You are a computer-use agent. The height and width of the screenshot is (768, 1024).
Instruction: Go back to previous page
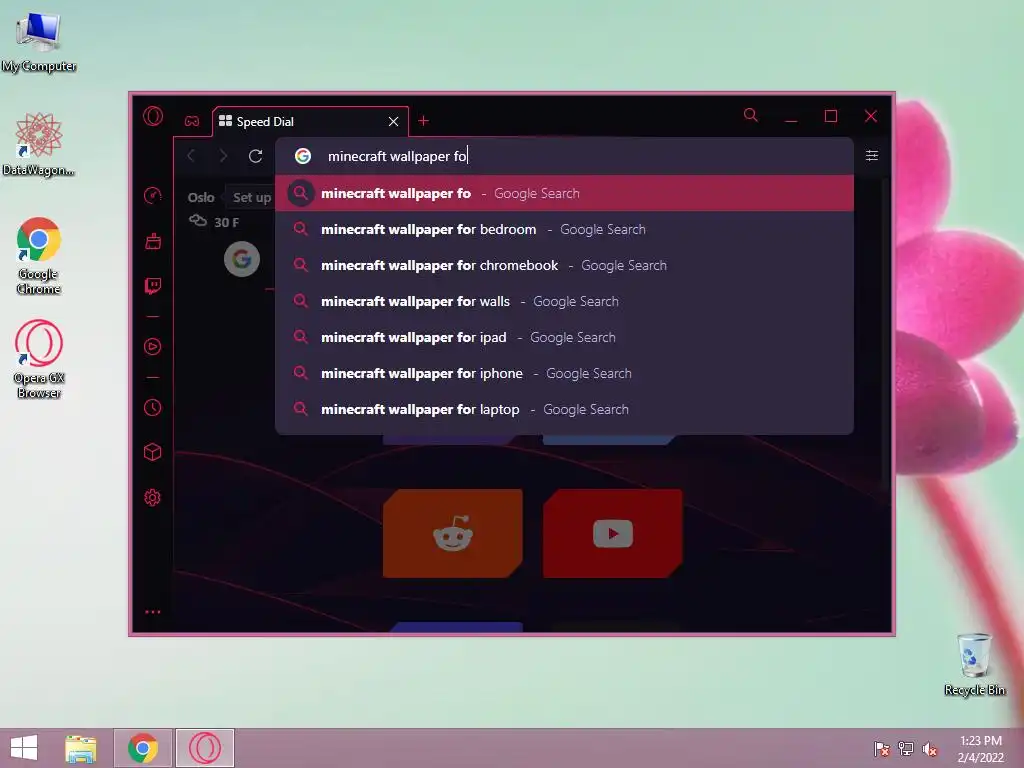pyautogui.click(x=191, y=156)
